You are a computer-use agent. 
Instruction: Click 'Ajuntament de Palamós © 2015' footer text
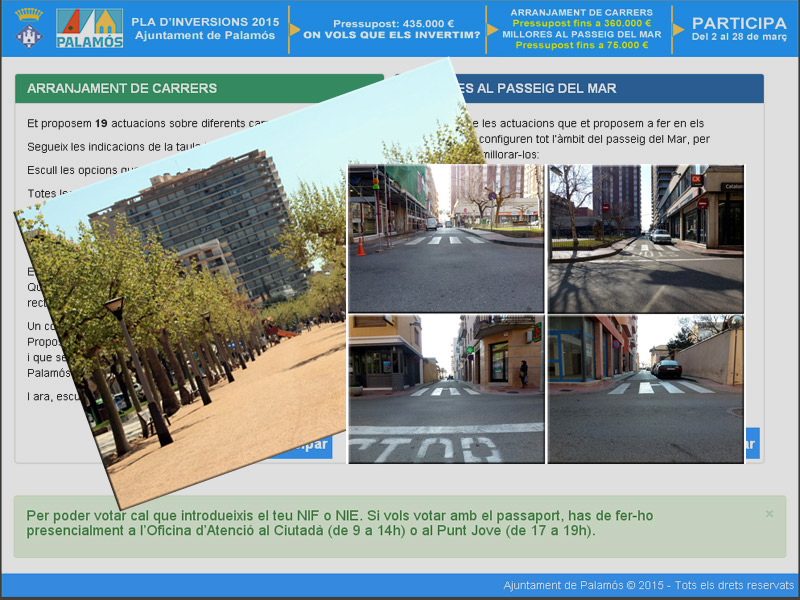point(584,585)
